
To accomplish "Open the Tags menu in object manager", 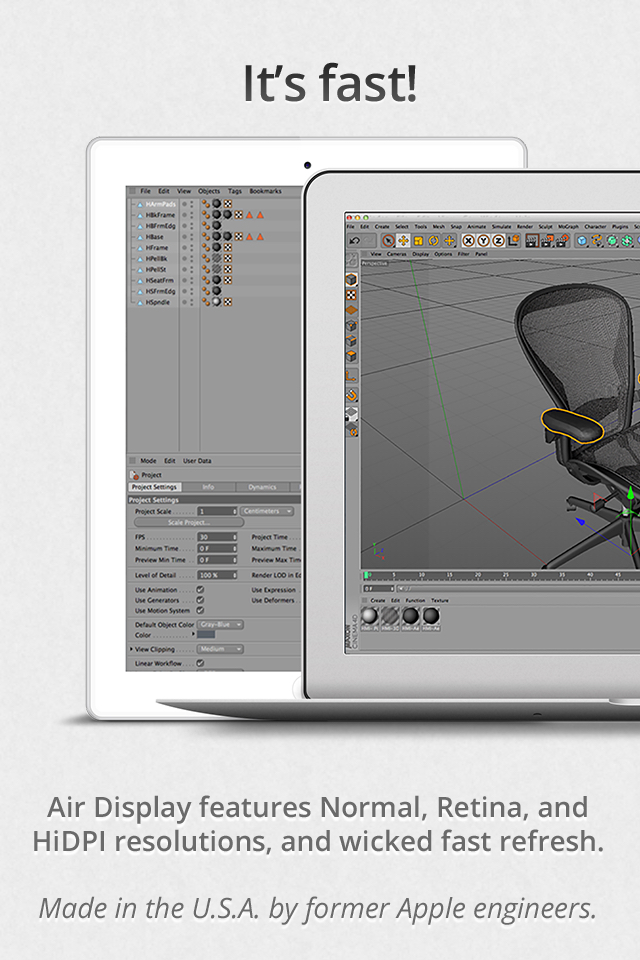I will tap(235, 191).
